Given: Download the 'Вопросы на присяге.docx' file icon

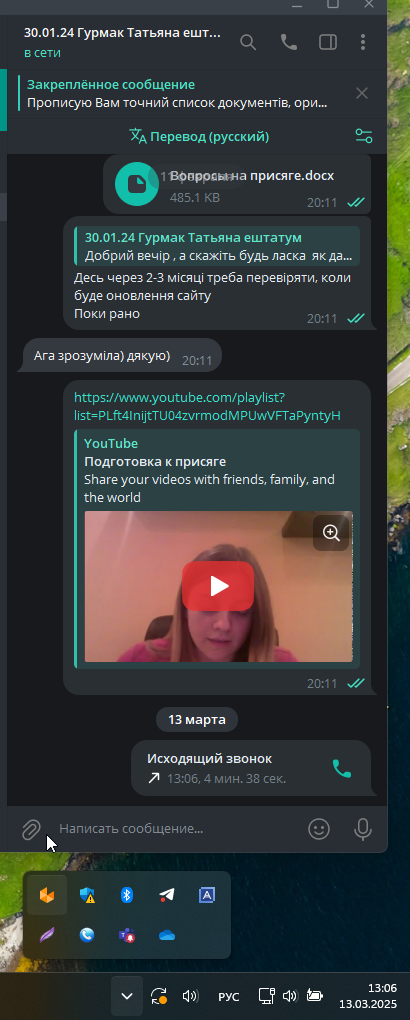Looking at the screenshot, I should pyautogui.click(x=137, y=184).
